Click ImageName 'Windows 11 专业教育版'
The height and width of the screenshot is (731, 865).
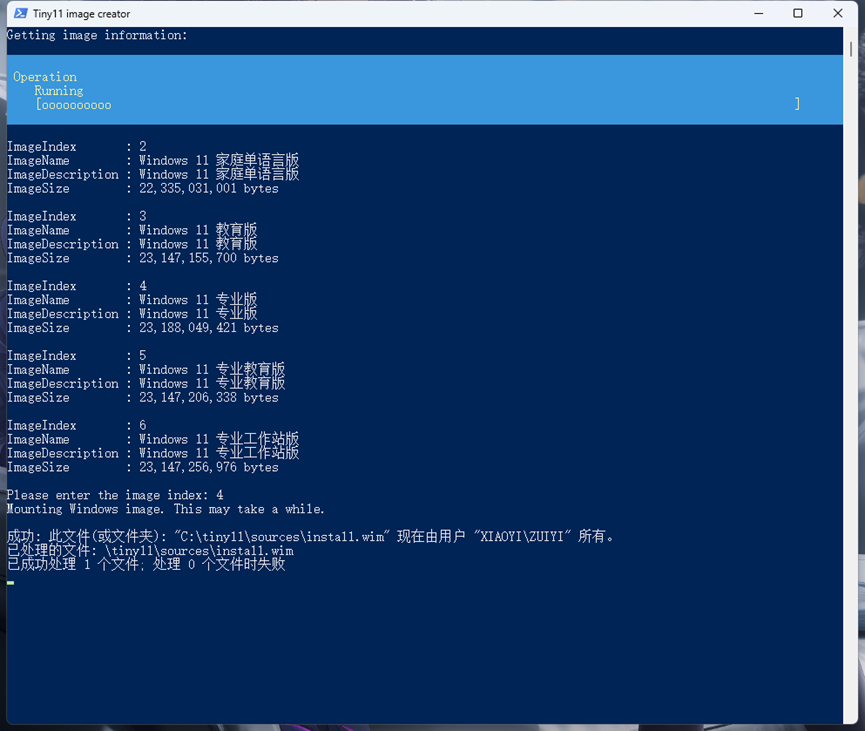[x=212, y=370]
